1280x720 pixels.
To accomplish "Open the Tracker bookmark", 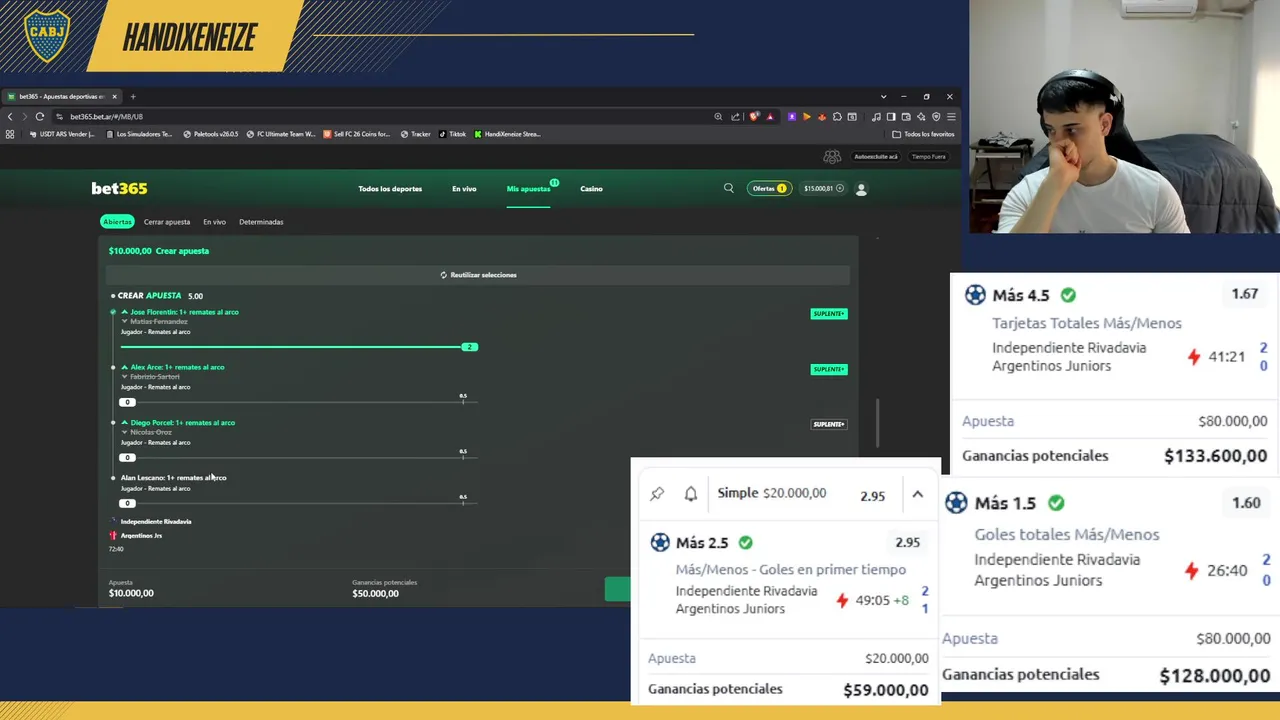I will coord(415,134).
